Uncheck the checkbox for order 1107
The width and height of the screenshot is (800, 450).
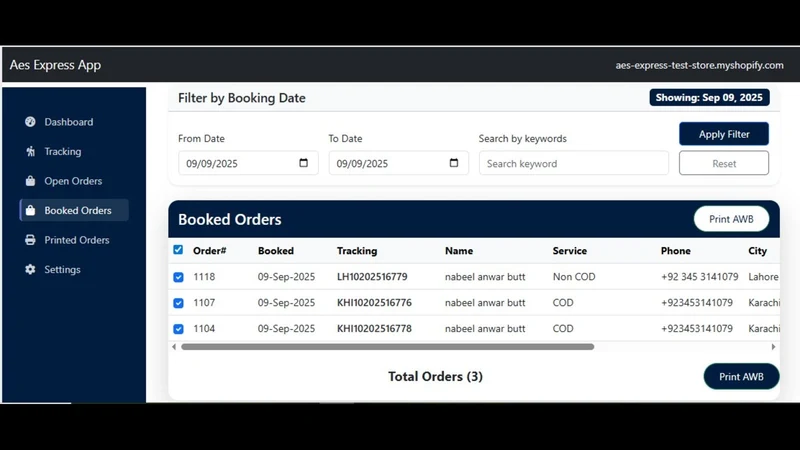click(179, 303)
